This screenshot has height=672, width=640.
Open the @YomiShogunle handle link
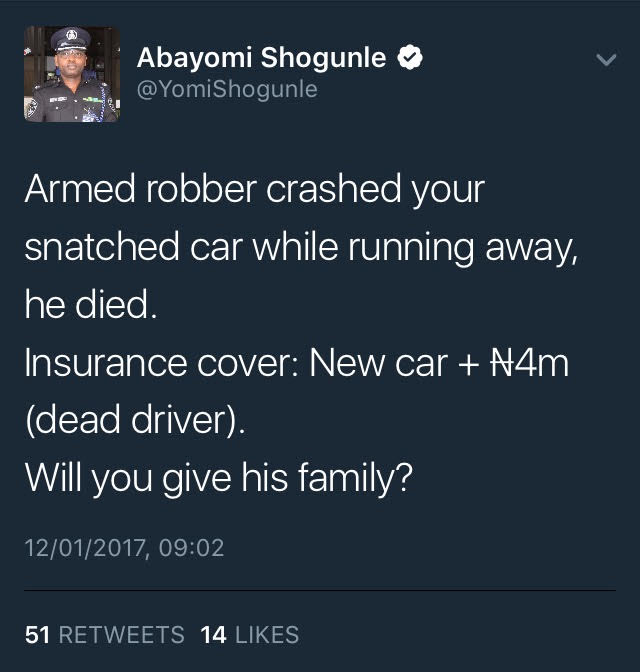click(227, 89)
